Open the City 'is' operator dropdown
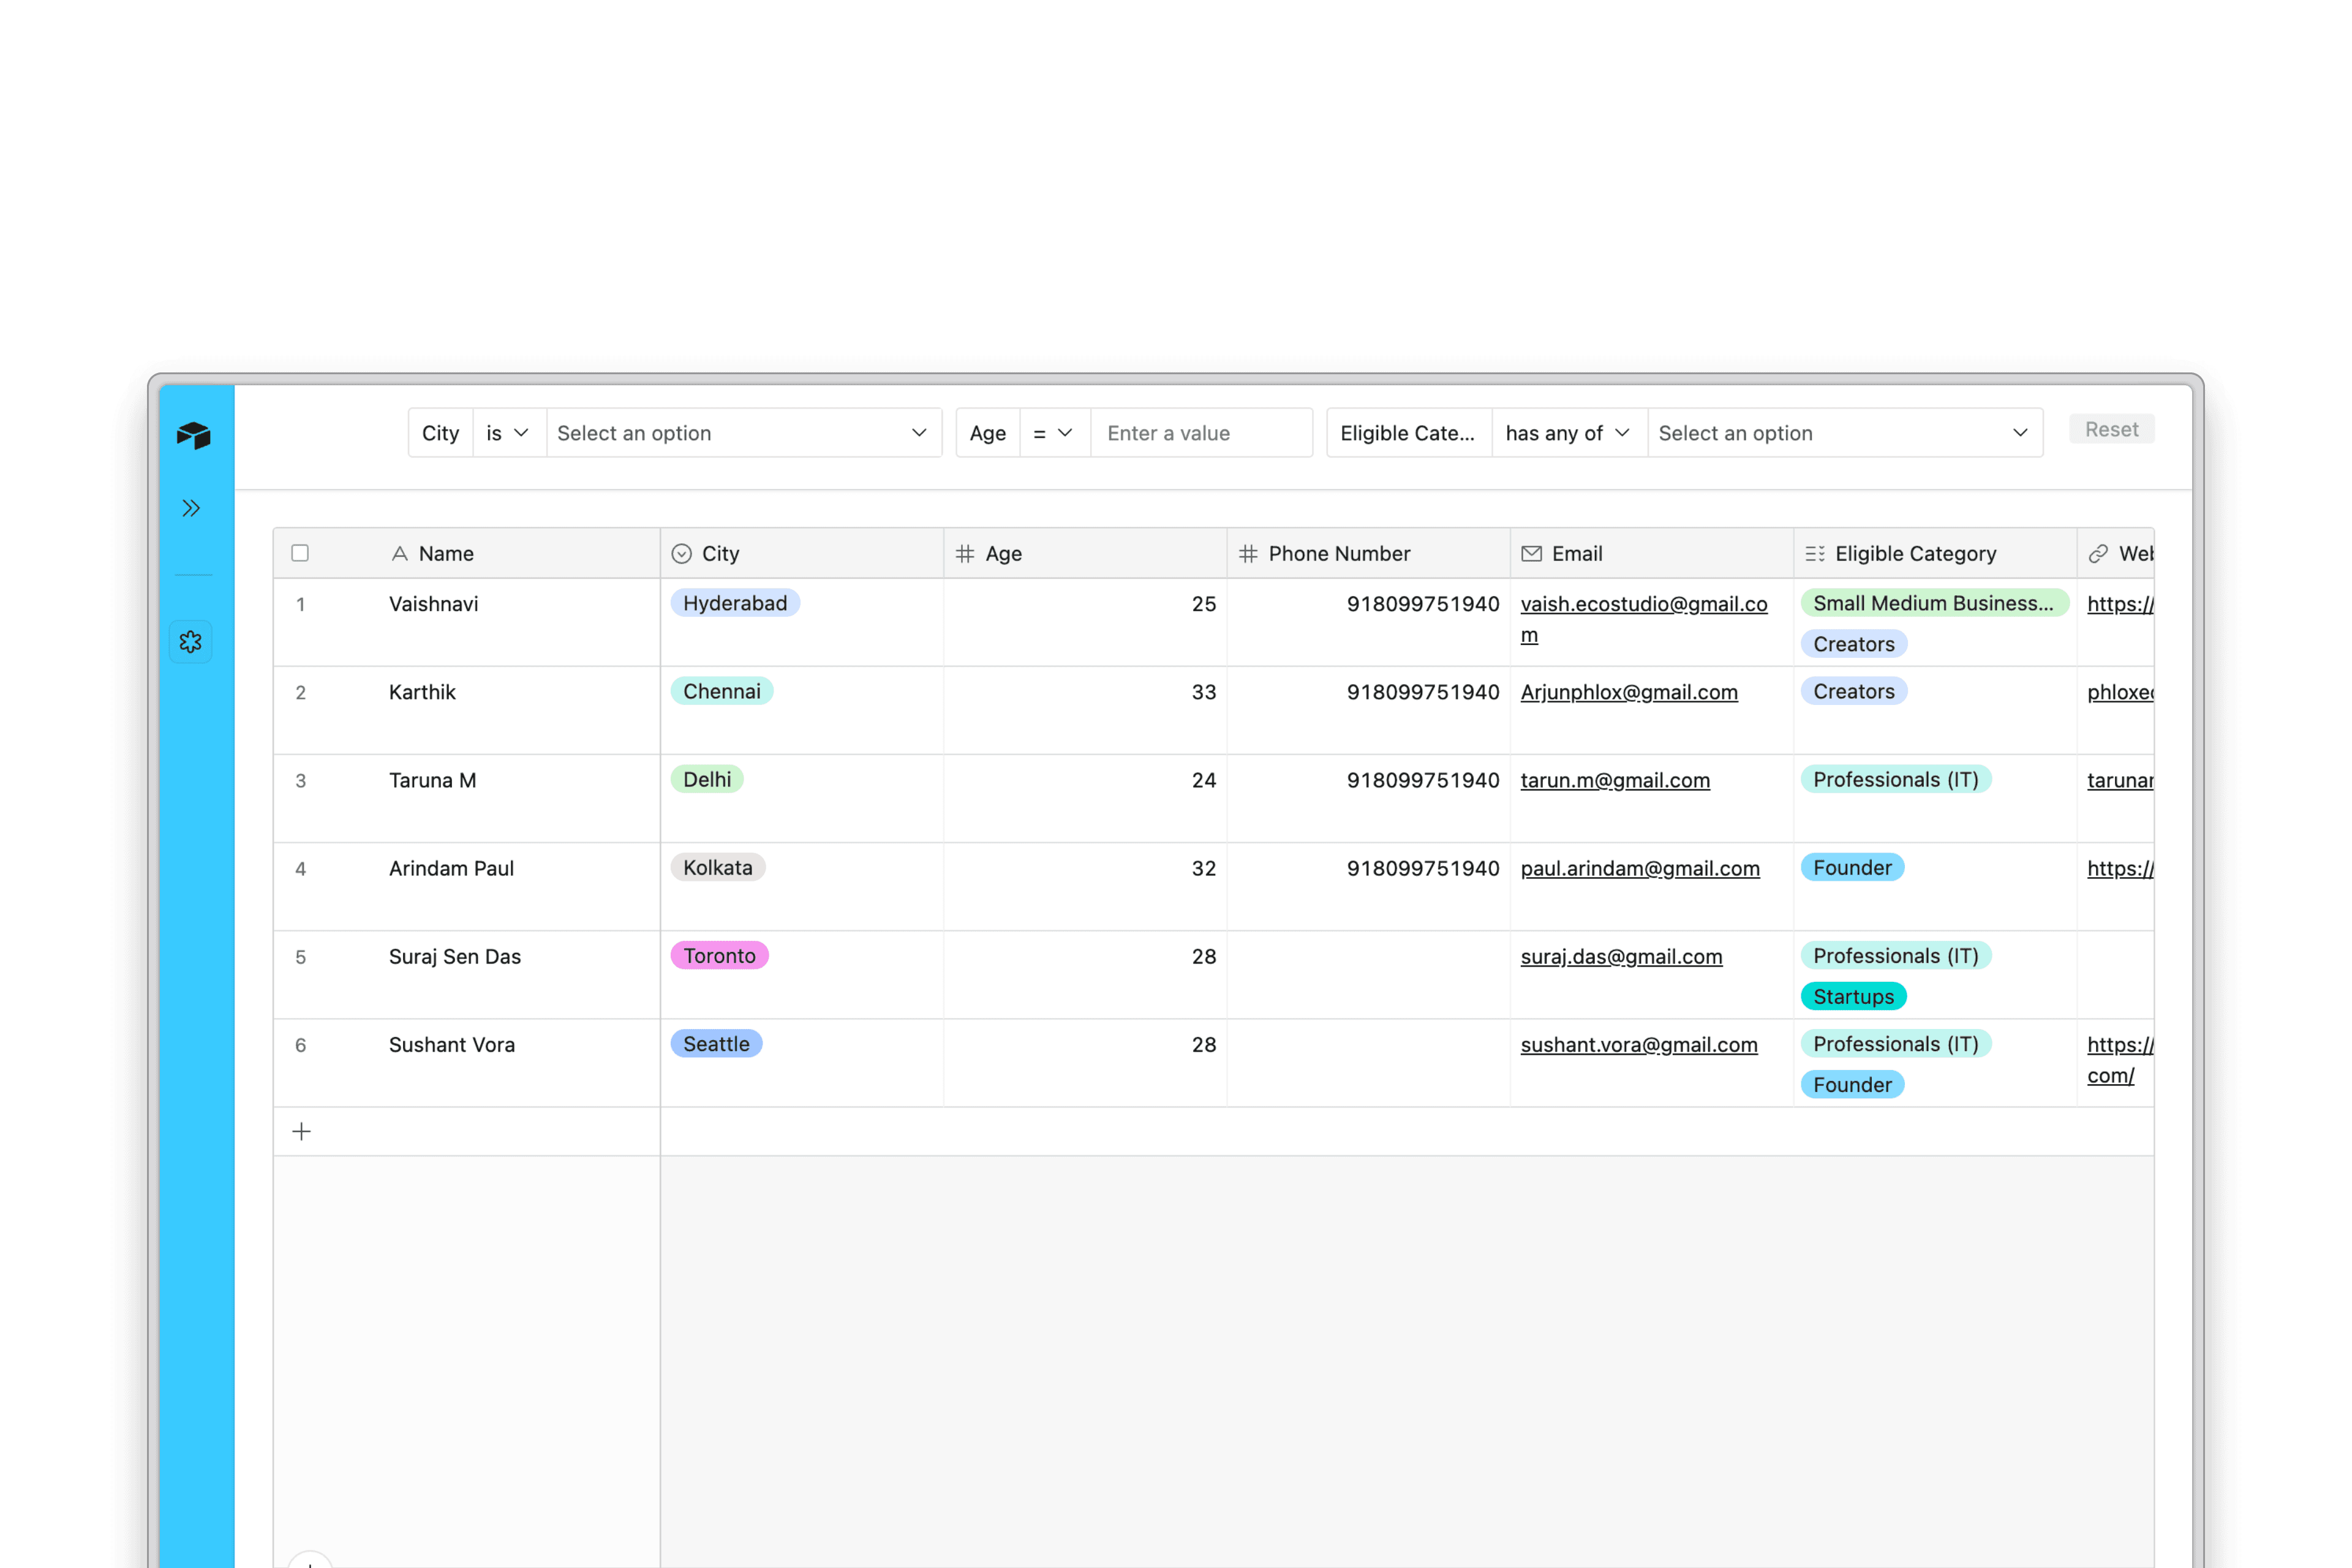2352x1568 pixels. [508, 433]
